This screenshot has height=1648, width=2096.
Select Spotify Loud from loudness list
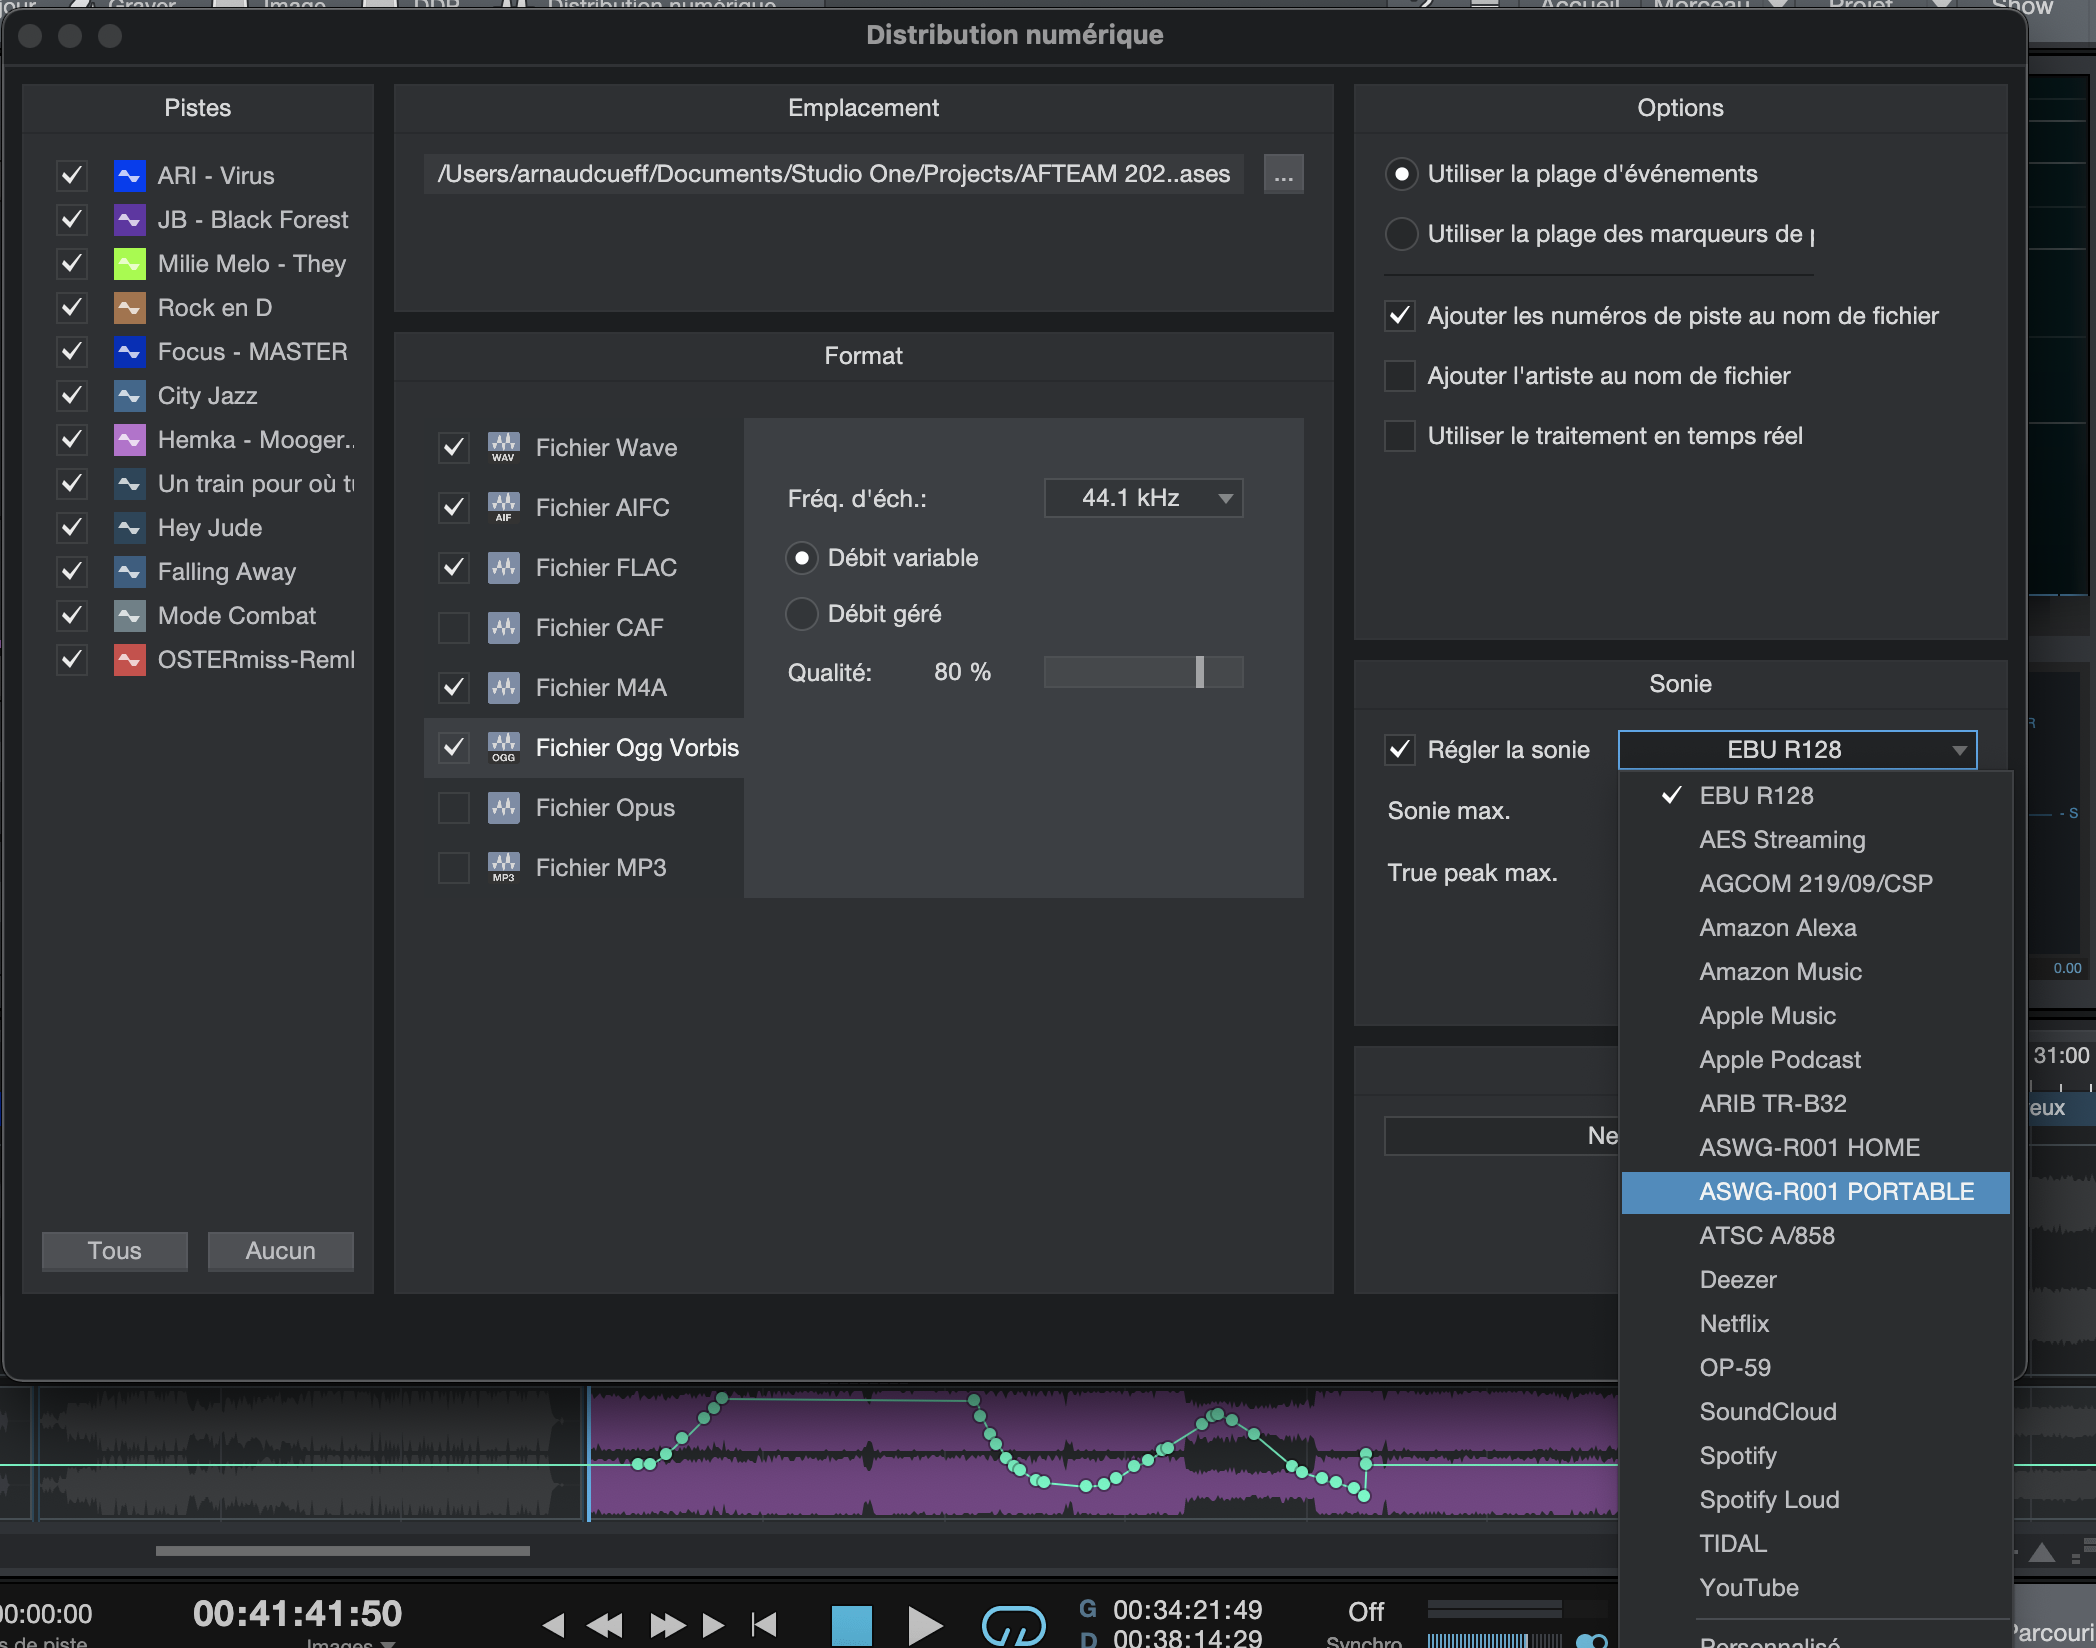coord(1769,1500)
